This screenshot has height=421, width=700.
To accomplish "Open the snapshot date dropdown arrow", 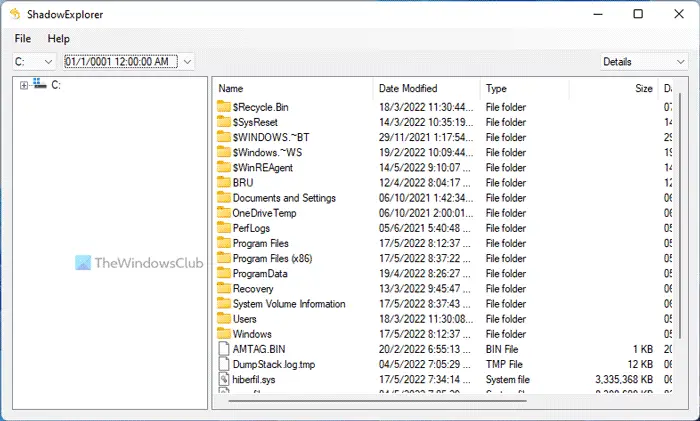I will tap(188, 62).
